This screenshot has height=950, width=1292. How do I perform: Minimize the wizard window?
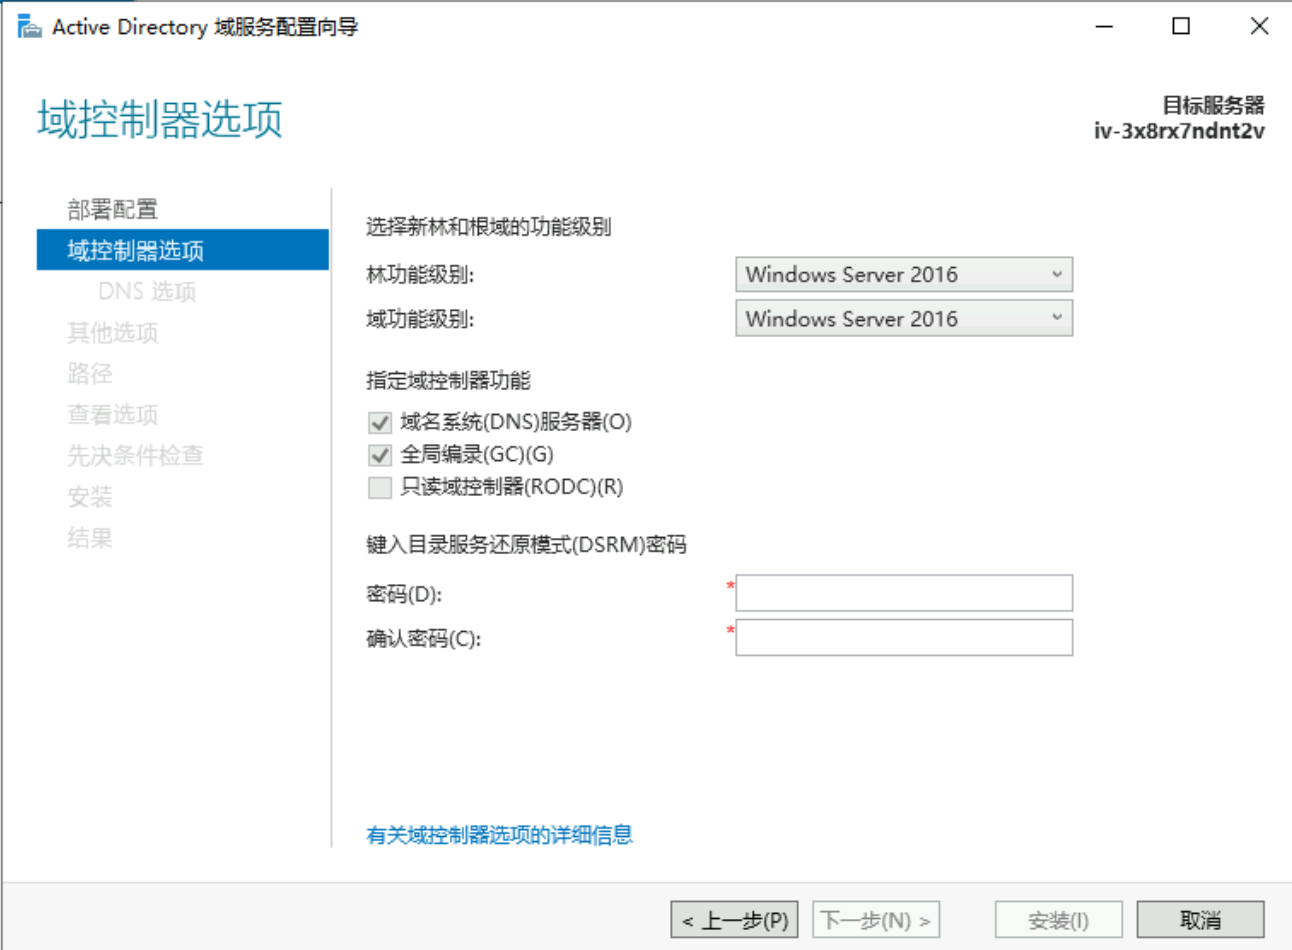tap(1104, 27)
